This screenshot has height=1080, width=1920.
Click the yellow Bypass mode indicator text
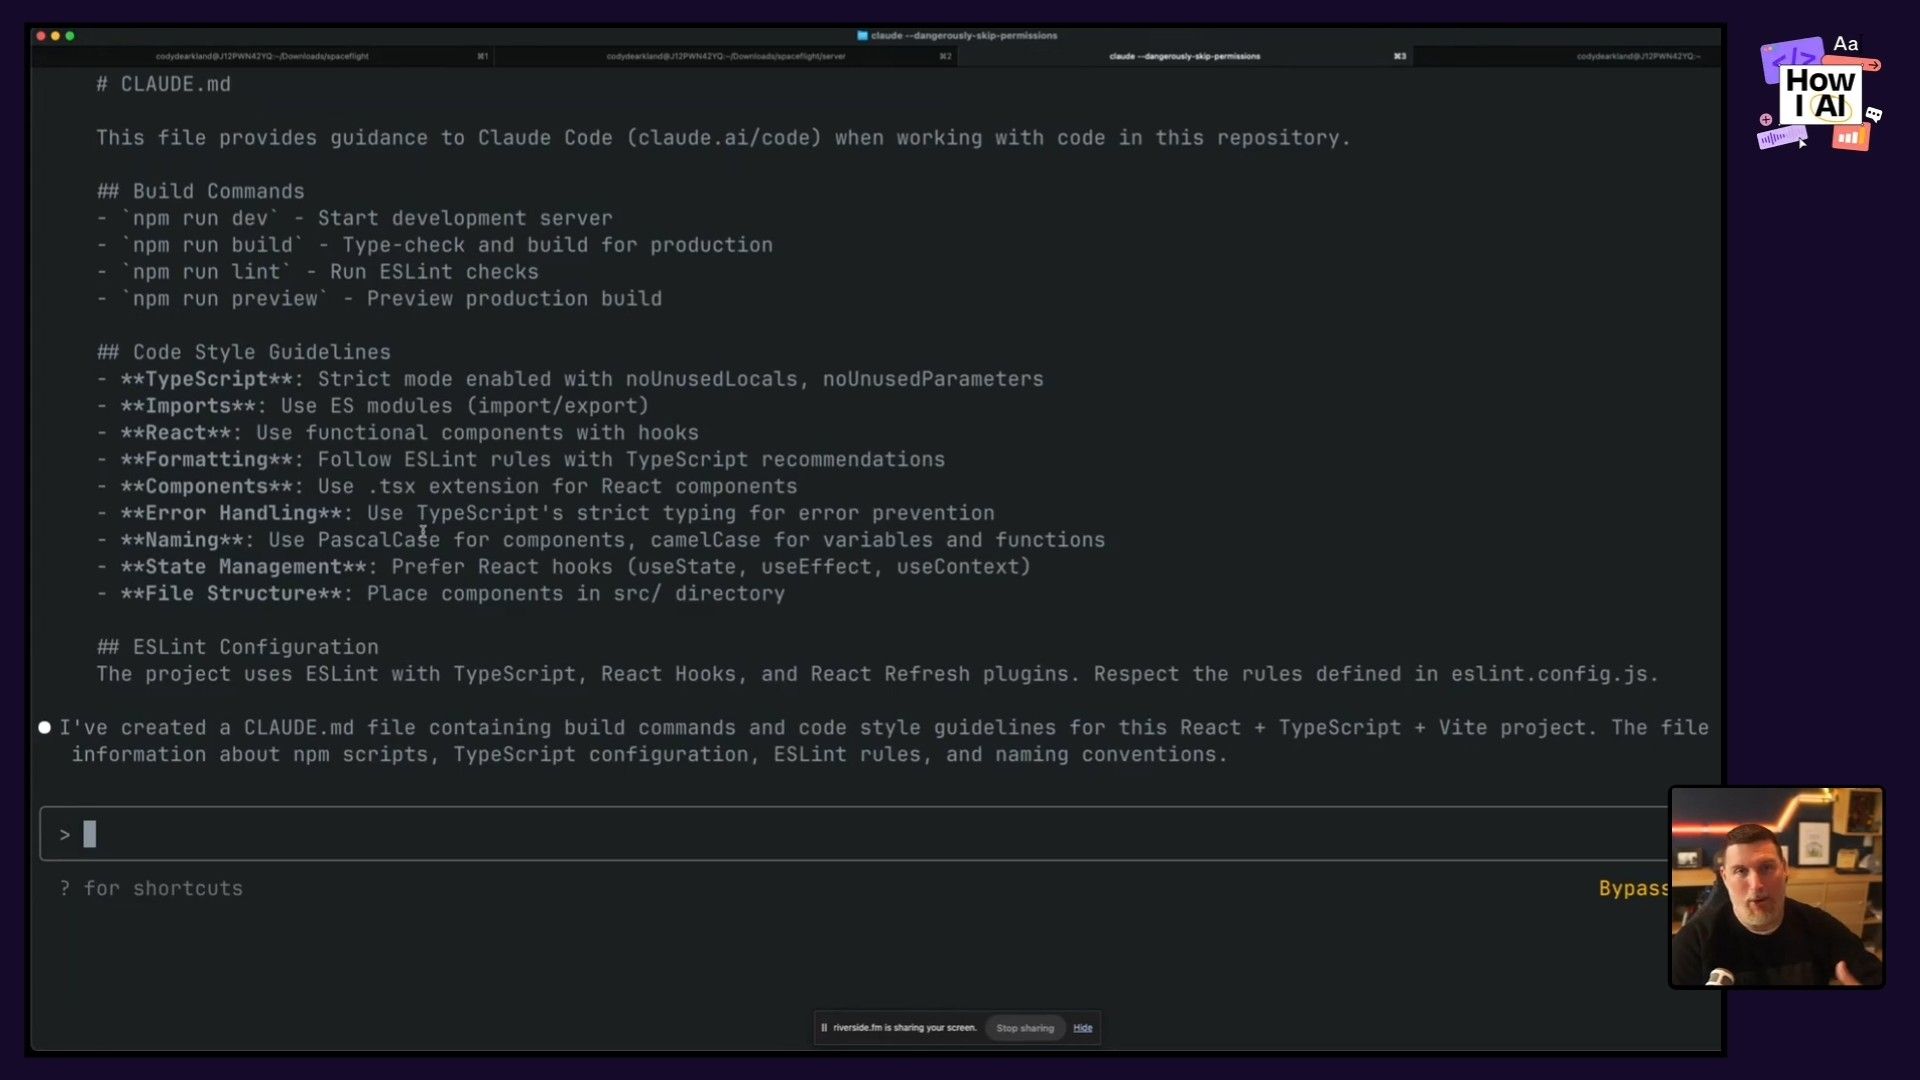1633,889
